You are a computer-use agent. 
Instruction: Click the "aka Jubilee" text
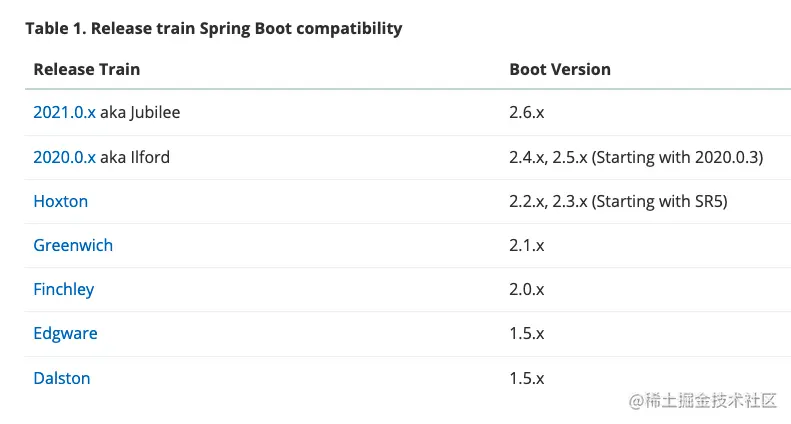[x=140, y=112]
